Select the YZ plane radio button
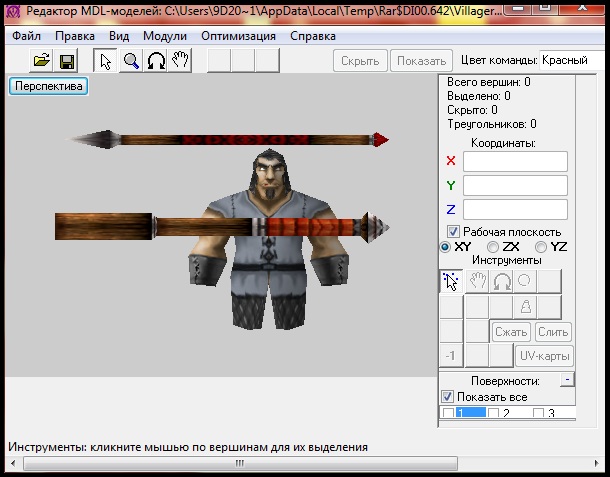The width and height of the screenshot is (610, 477). coord(541,247)
